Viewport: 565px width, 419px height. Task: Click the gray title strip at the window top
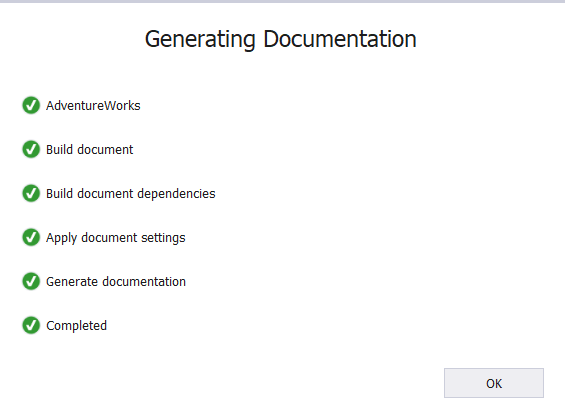tap(282, 1)
